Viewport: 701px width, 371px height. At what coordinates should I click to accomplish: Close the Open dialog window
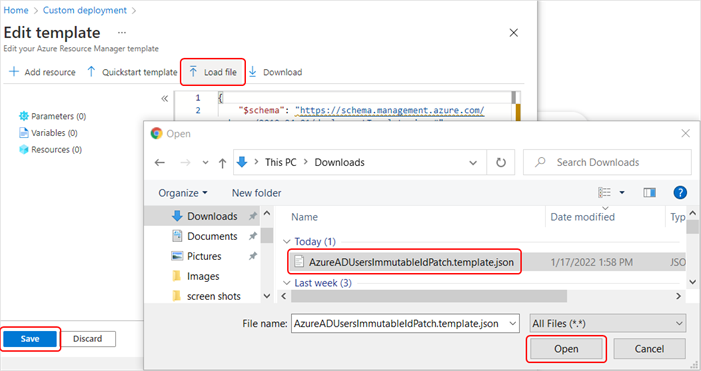click(685, 133)
